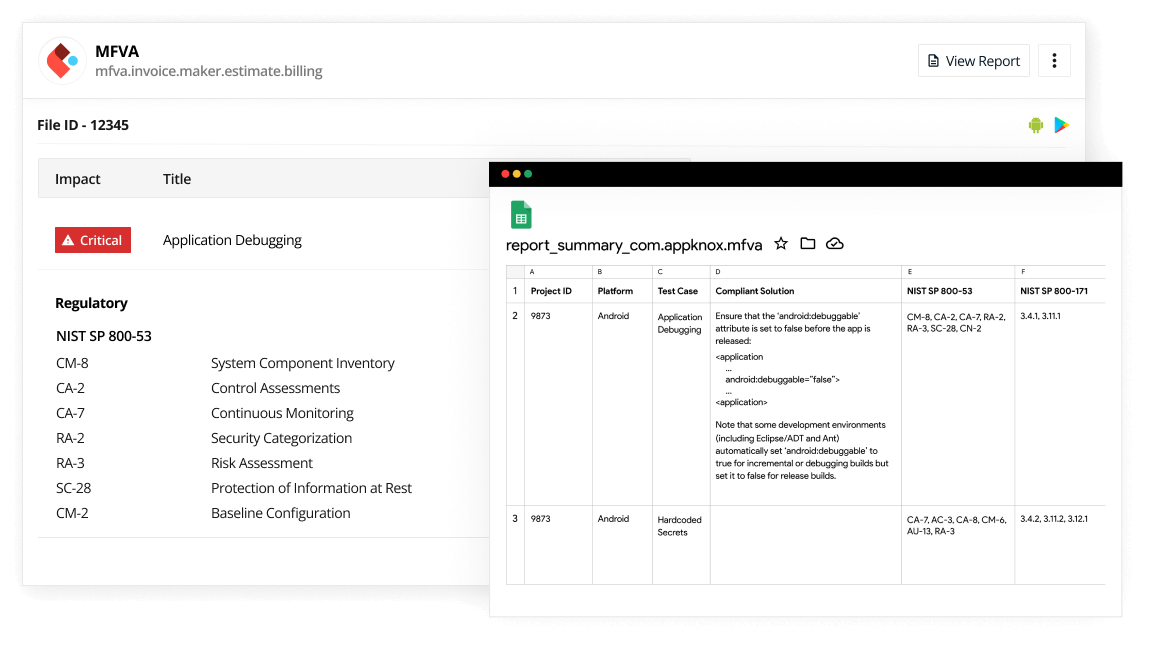The width and height of the screenshot is (1162, 657).
Task: Star the report_summary spreadsheet
Action: pyautogui.click(x=780, y=244)
